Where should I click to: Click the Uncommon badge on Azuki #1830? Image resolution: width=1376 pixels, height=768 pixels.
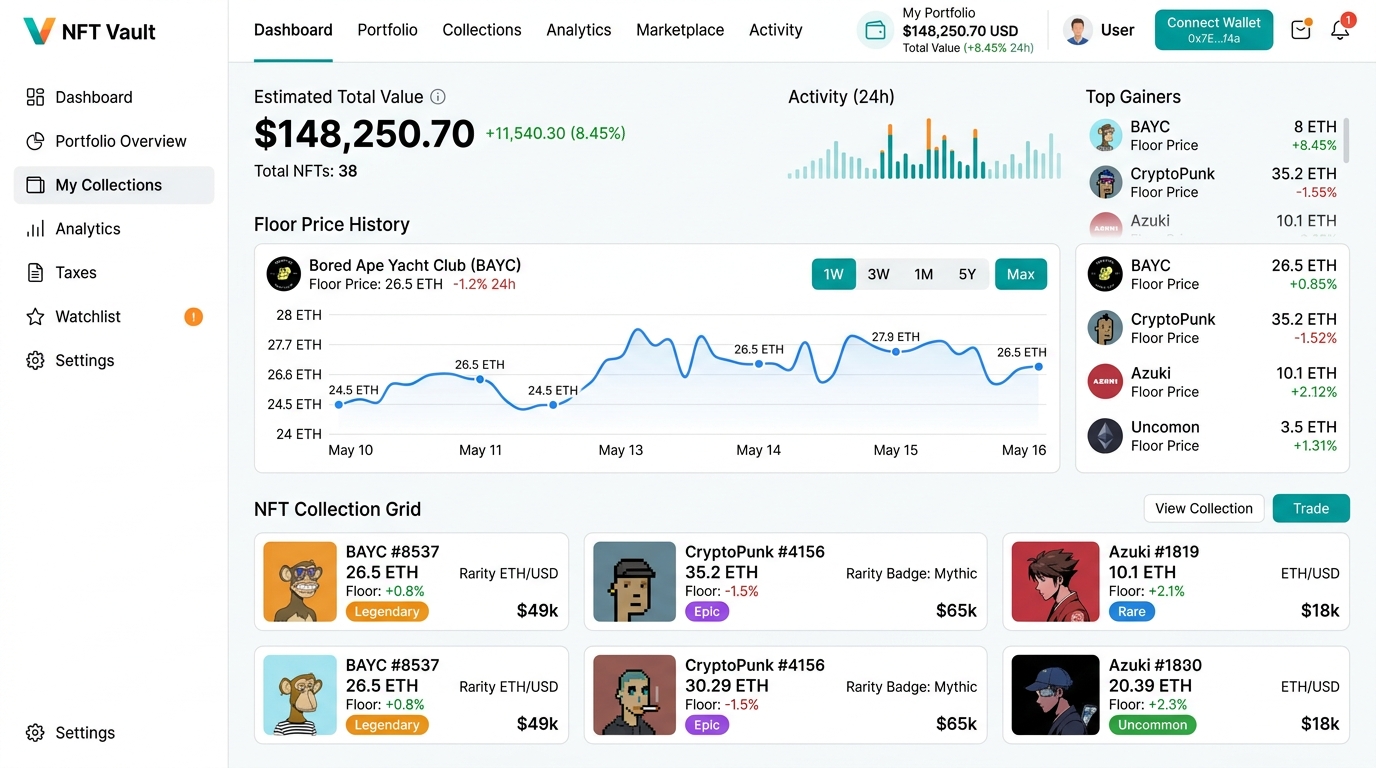tap(1152, 725)
